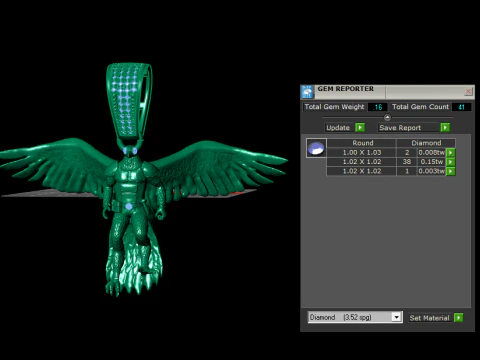The image size is (480, 360).
Task: Click the Total Gem Count value 41
Action: [x=461, y=107]
